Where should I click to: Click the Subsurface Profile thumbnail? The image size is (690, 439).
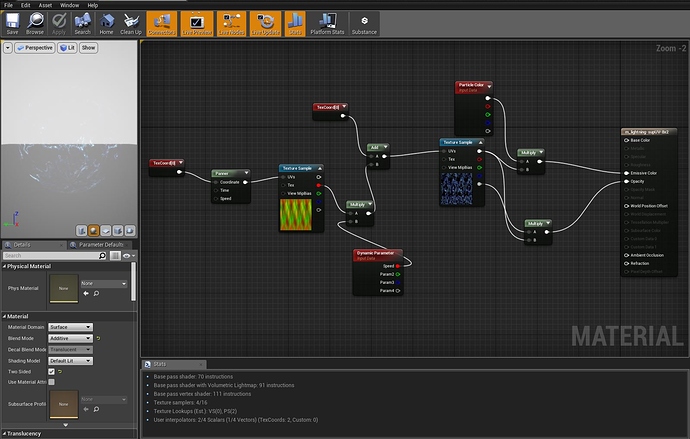pyautogui.click(x=64, y=404)
